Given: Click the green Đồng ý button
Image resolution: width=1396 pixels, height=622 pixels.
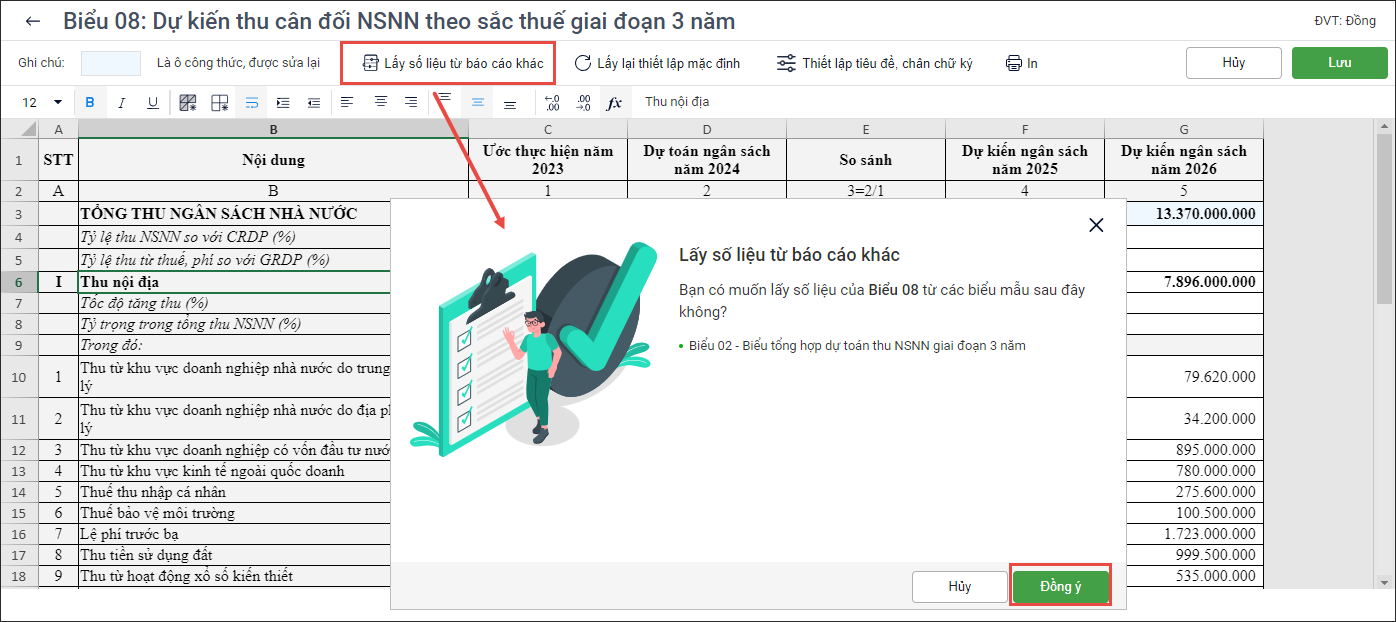Looking at the screenshot, I should (1061, 587).
